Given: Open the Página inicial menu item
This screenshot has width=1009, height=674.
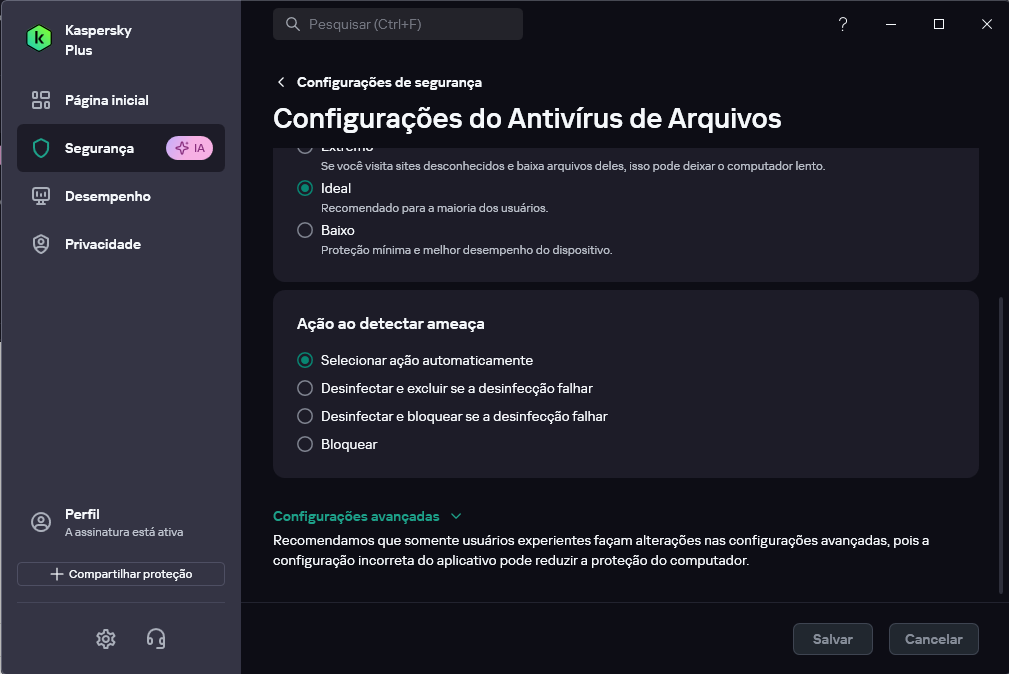Looking at the screenshot, I should (106, 100).
